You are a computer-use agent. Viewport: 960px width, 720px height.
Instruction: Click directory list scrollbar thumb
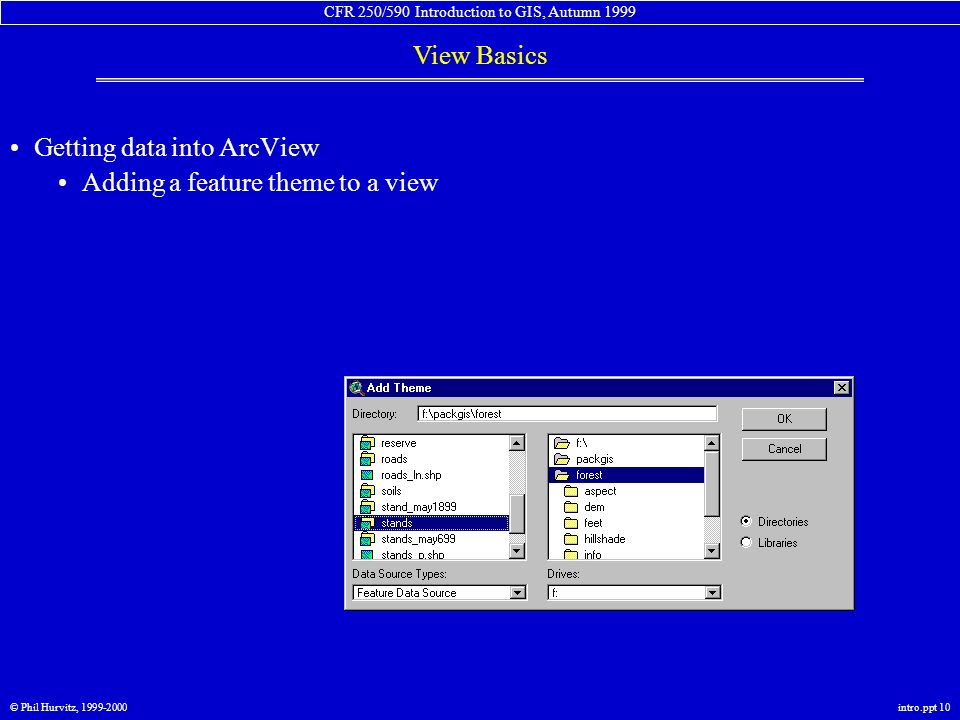tap(711, 484)
